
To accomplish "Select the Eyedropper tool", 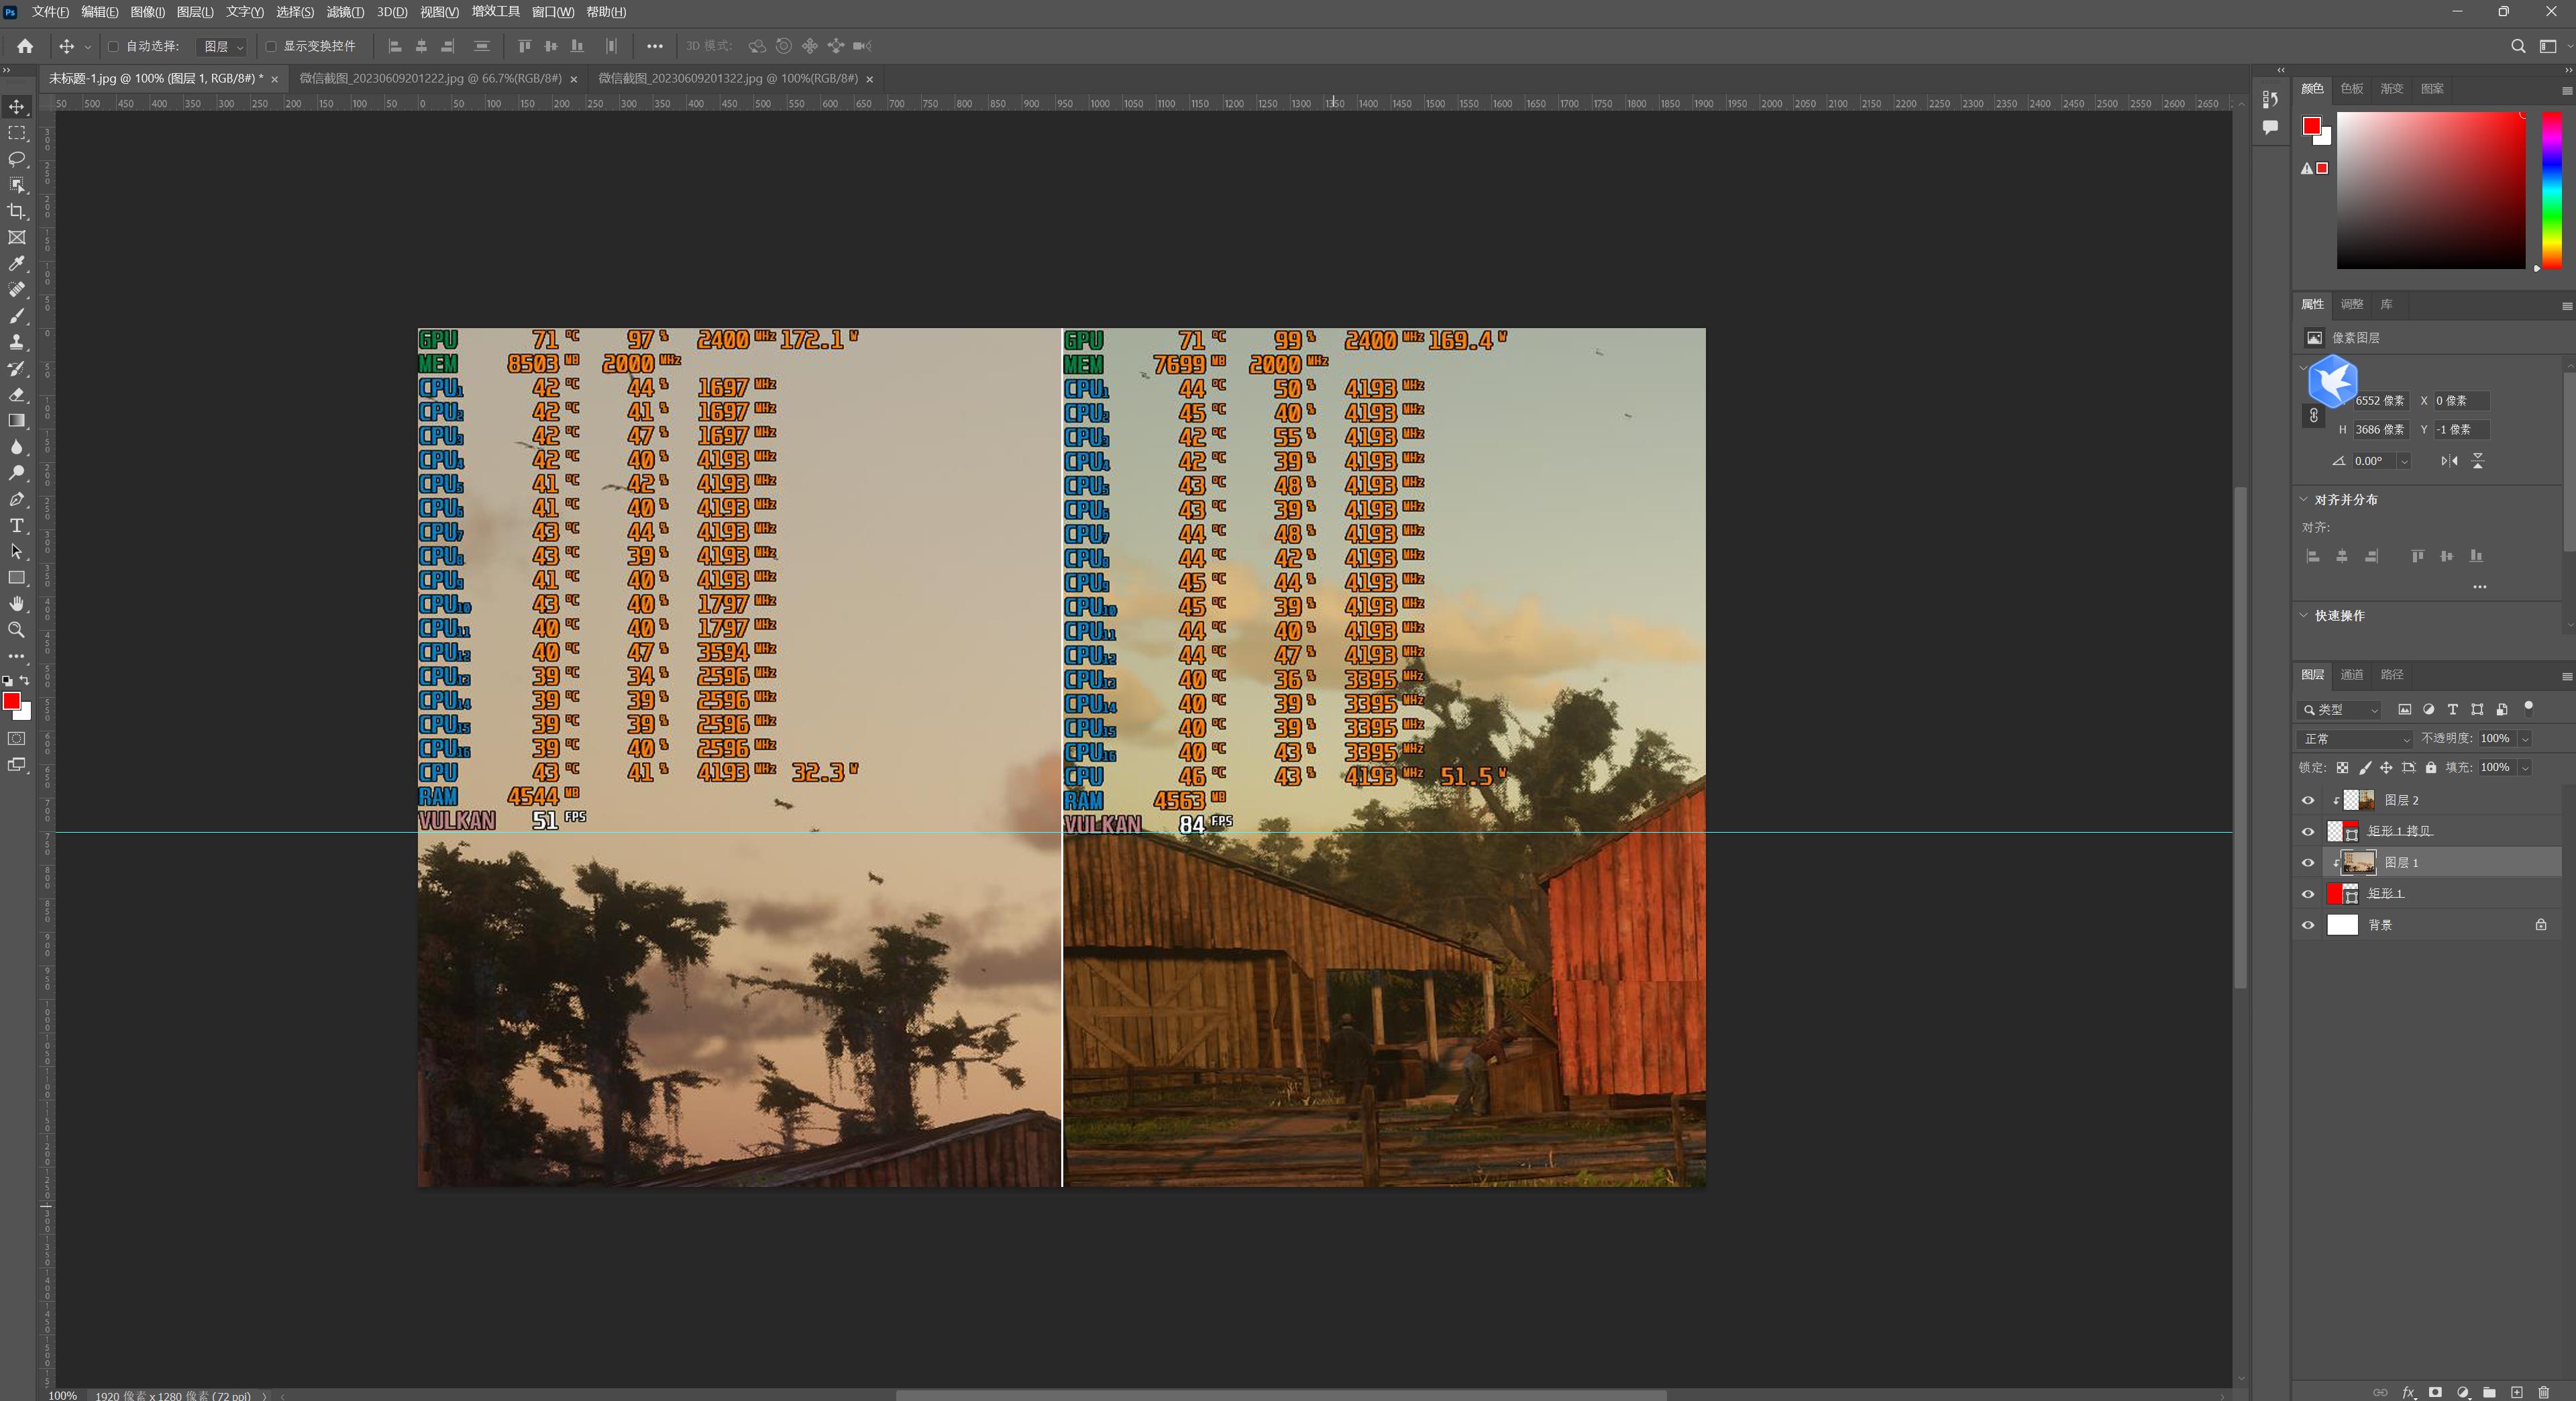I will tap(17, 264).
